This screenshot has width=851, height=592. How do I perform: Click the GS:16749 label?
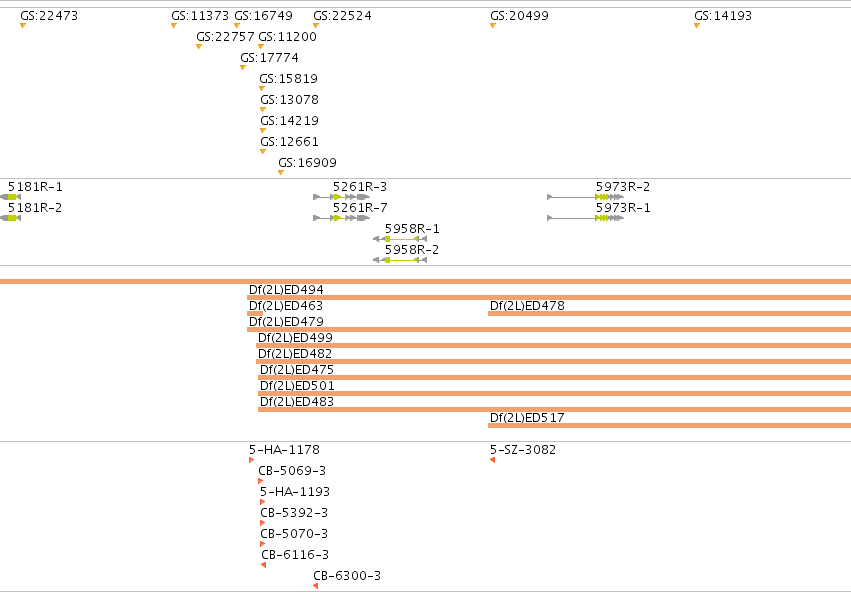click(263, 16)
